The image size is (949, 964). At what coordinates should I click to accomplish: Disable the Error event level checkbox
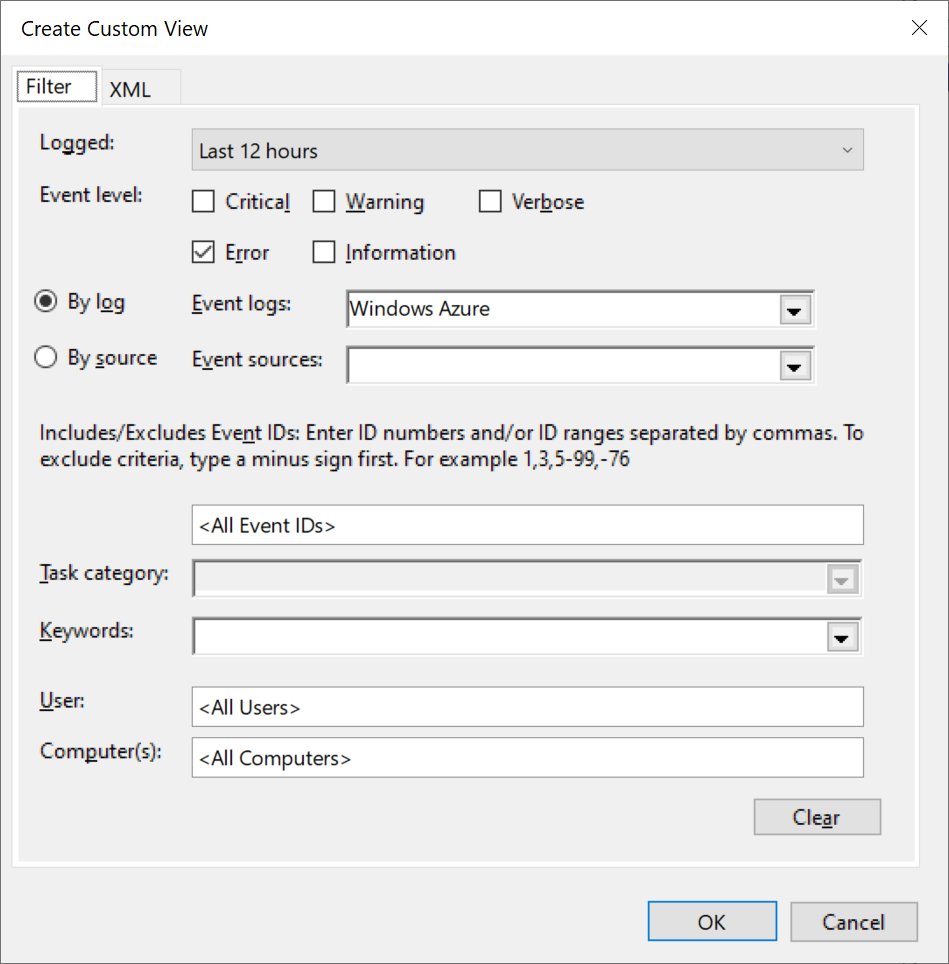click(203, 252)
